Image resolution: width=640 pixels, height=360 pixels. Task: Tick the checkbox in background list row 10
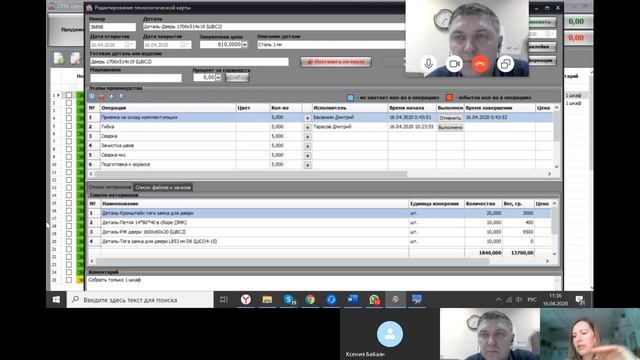69,164
